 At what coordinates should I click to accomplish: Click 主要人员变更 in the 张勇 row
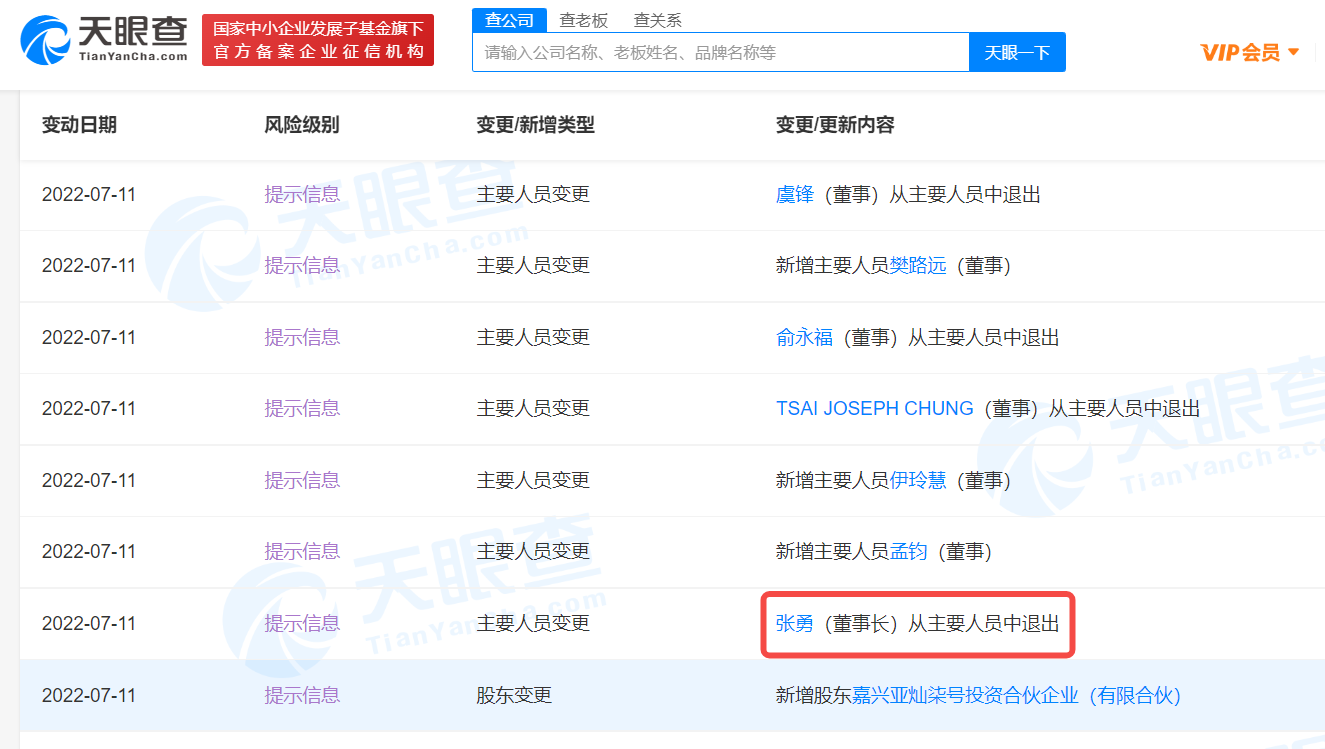533,624
